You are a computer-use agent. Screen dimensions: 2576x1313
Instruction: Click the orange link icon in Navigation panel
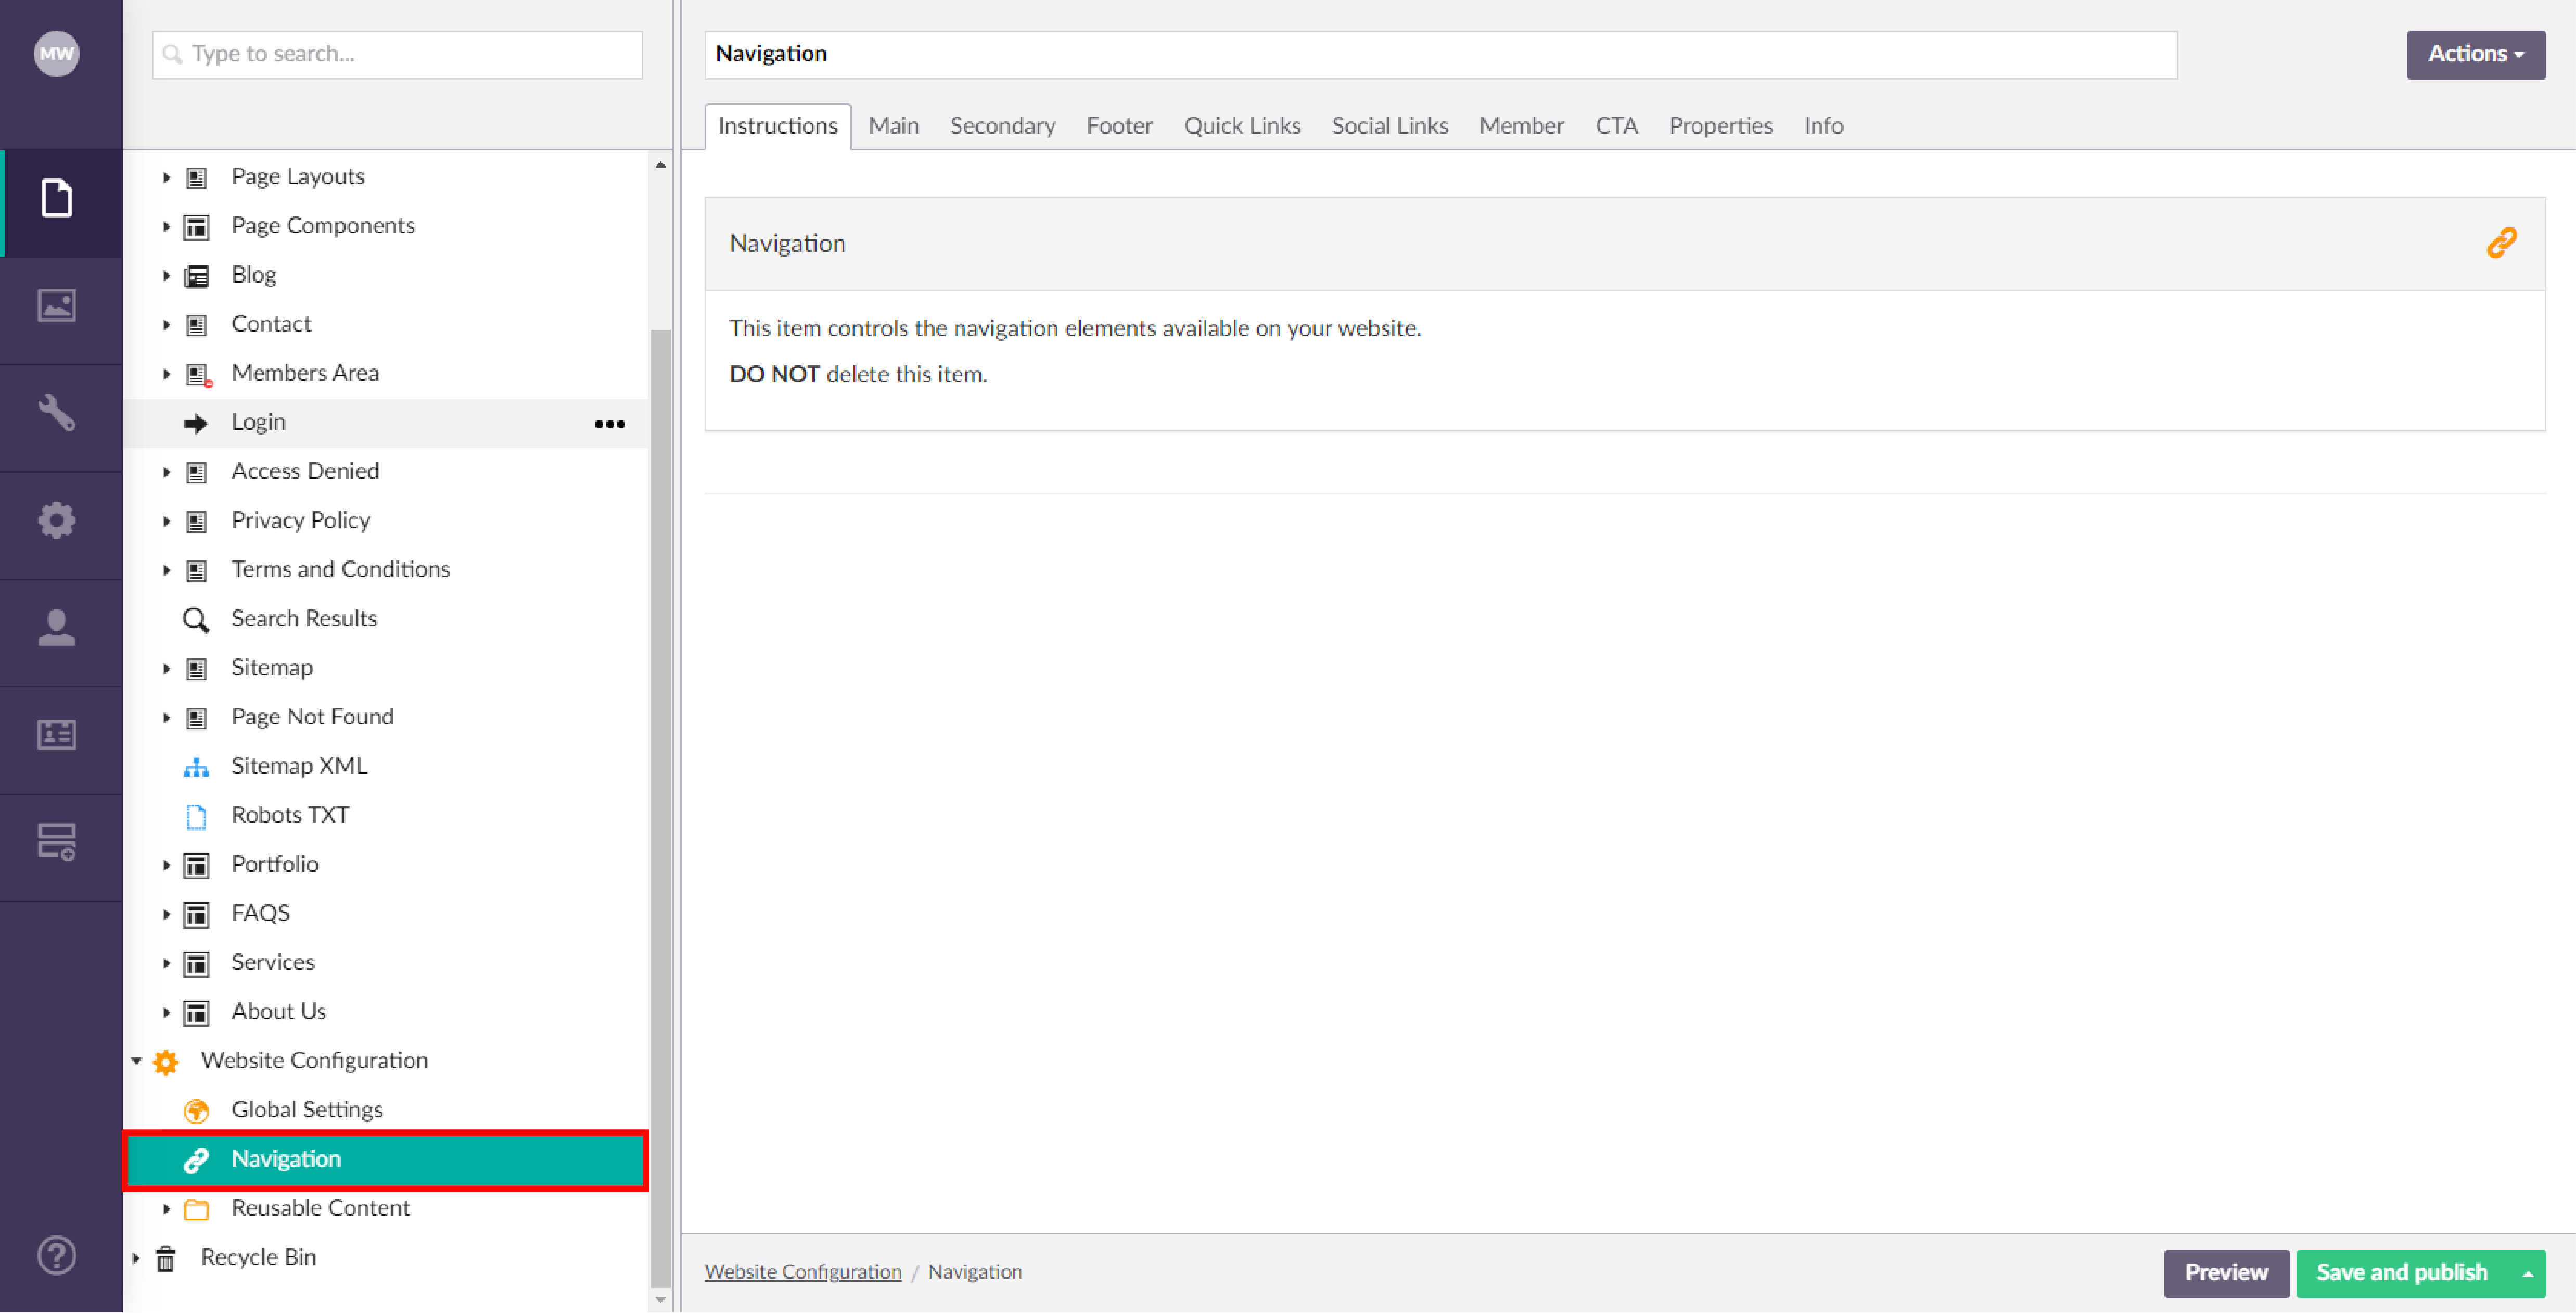2501,243
